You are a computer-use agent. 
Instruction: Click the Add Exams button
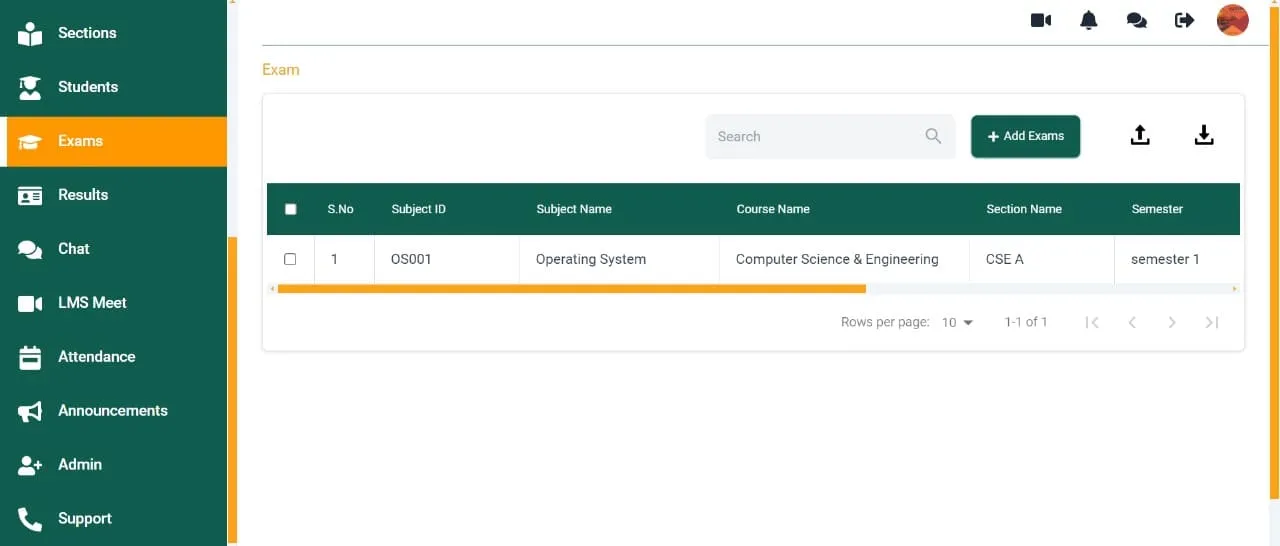(1025, 136)
